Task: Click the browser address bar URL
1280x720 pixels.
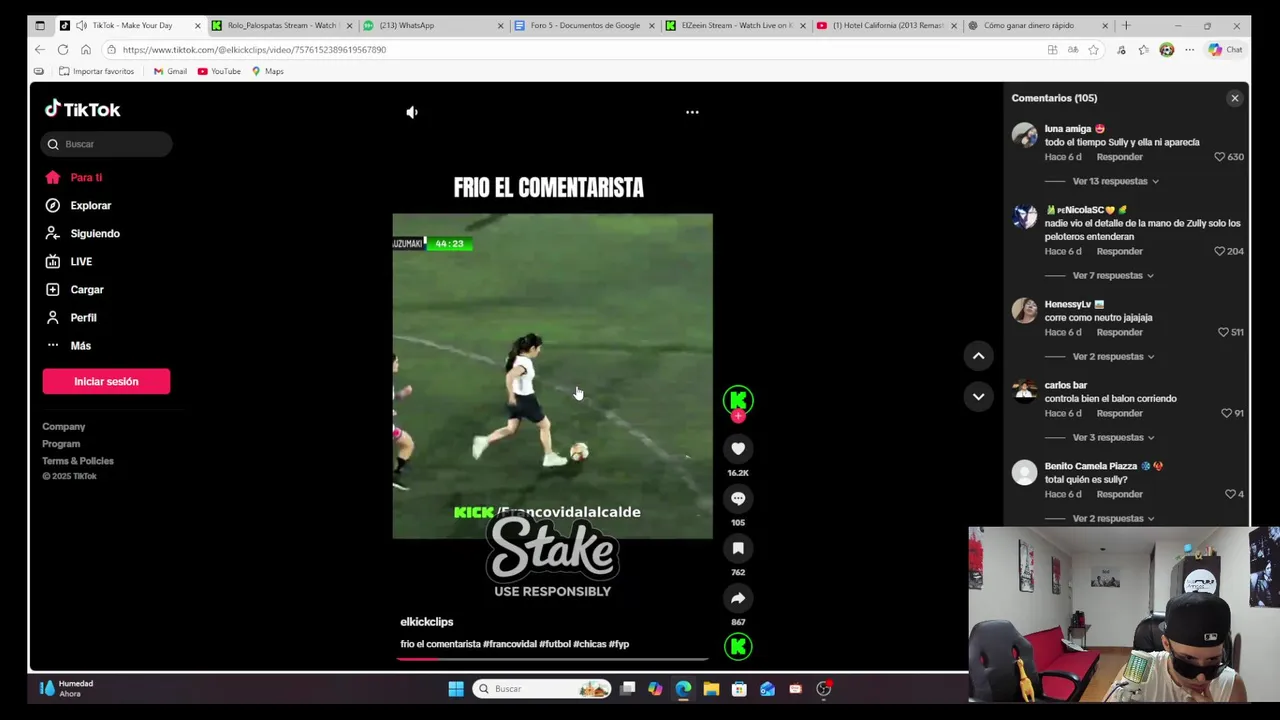Action: point(254,49)
